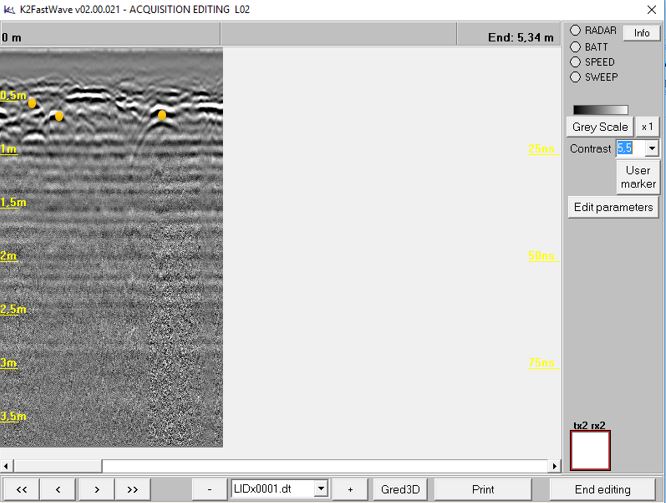Click the minus button beside the file selector
Image resolution: width=666 pixels, height=503 pixels.
coord(209,489)
